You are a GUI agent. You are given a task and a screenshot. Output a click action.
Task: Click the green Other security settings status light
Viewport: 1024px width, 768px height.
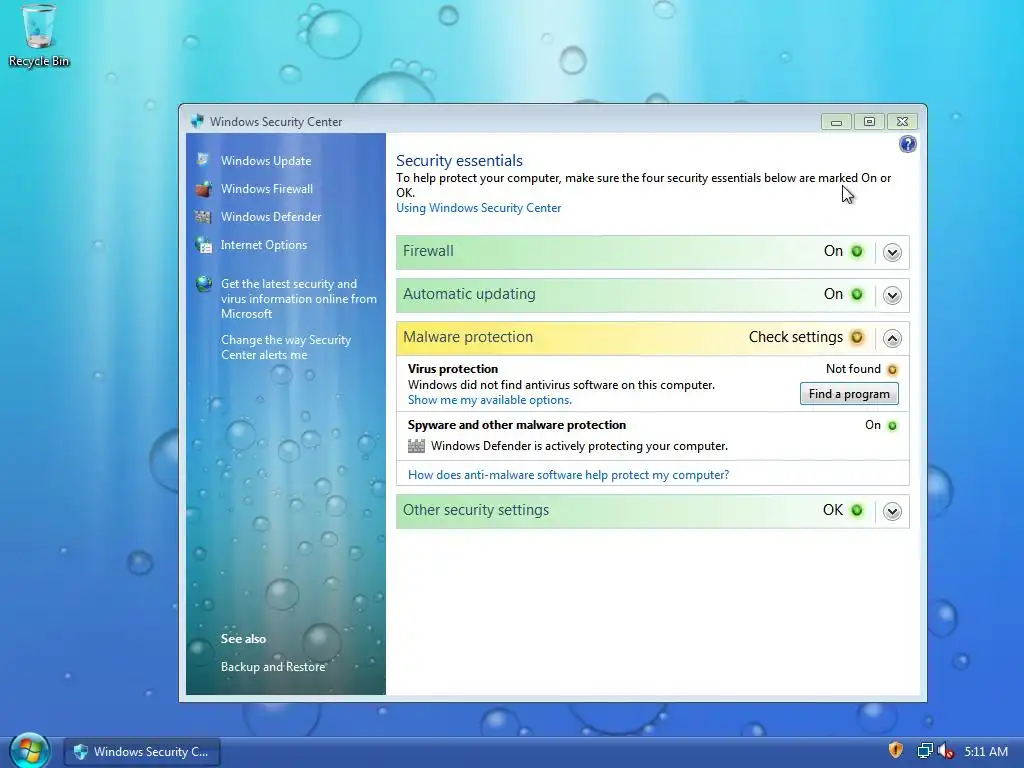coord(857,511)
